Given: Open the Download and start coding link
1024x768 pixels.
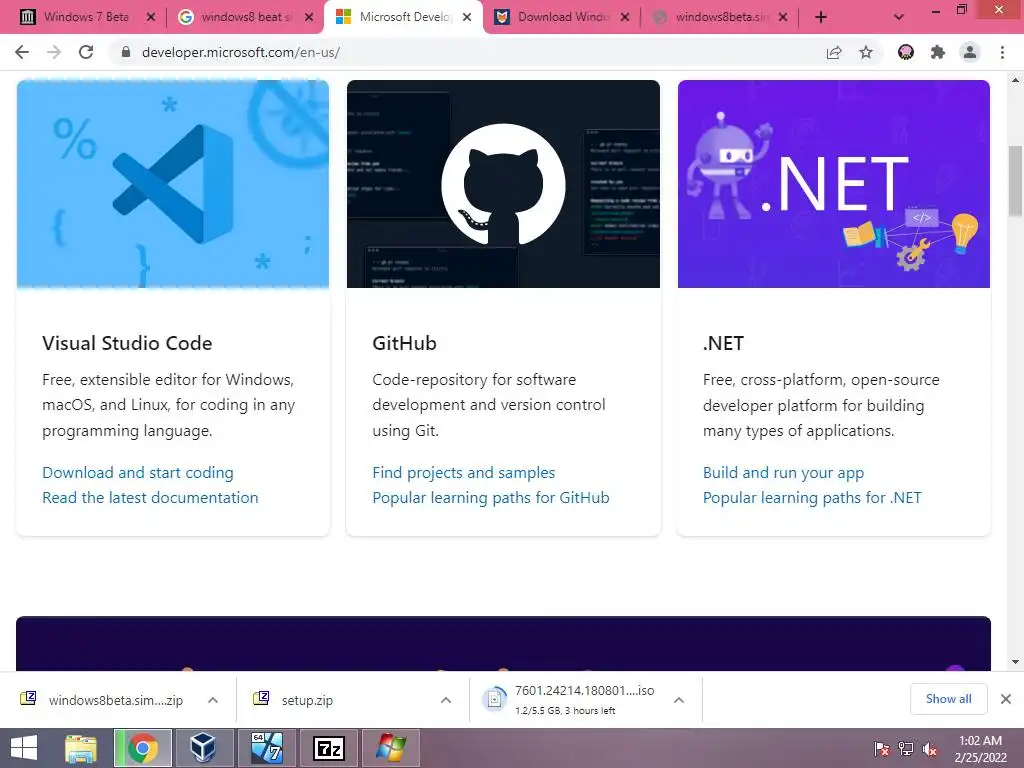Looking at the screenshot, I should click(x=138, y=472).
